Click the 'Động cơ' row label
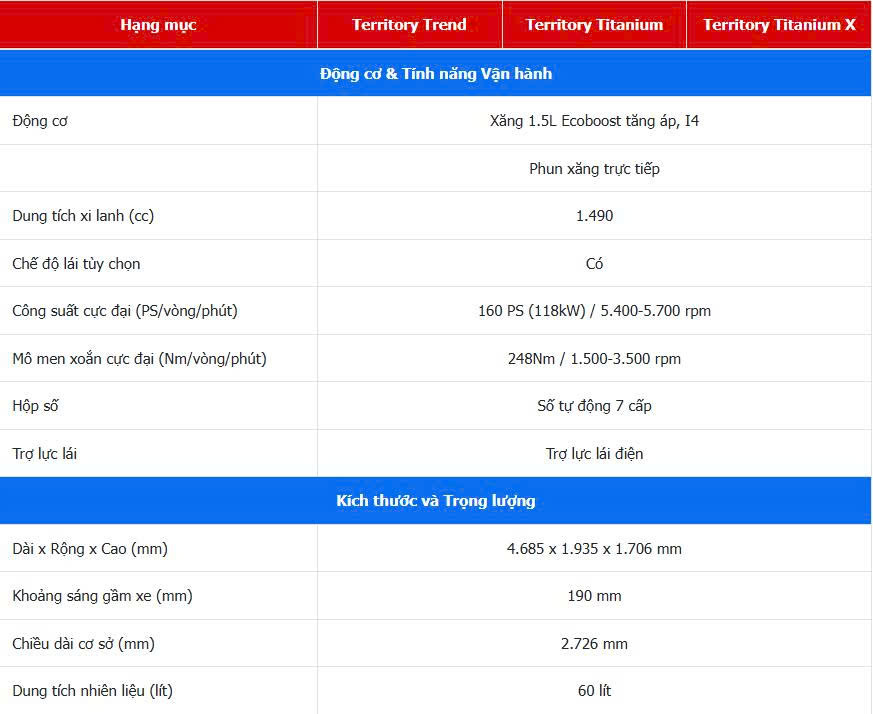 tap(40, 121)
